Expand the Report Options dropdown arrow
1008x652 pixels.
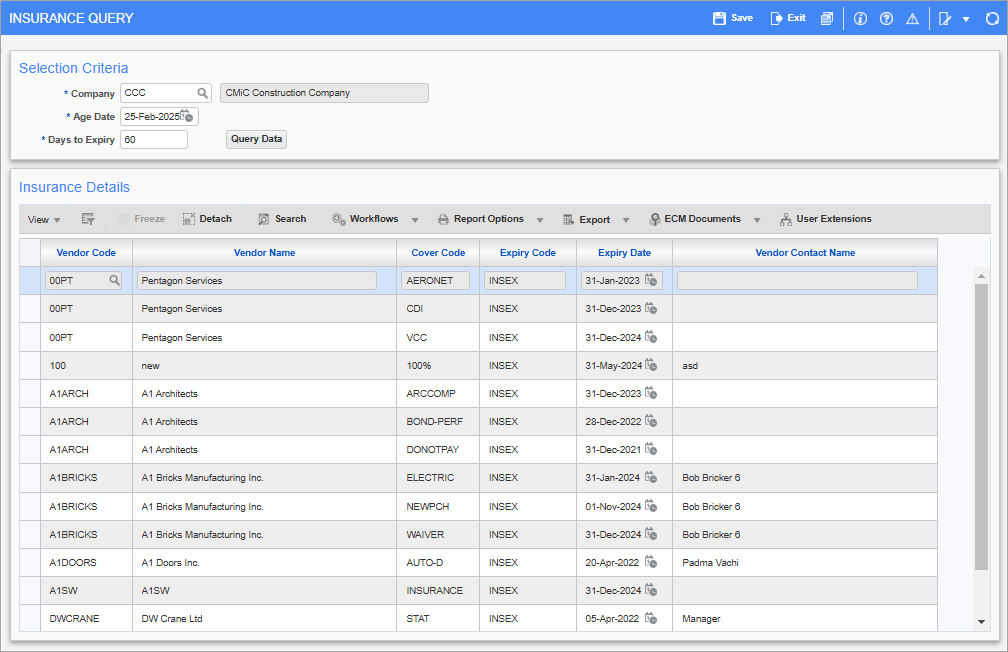point(540,221)
